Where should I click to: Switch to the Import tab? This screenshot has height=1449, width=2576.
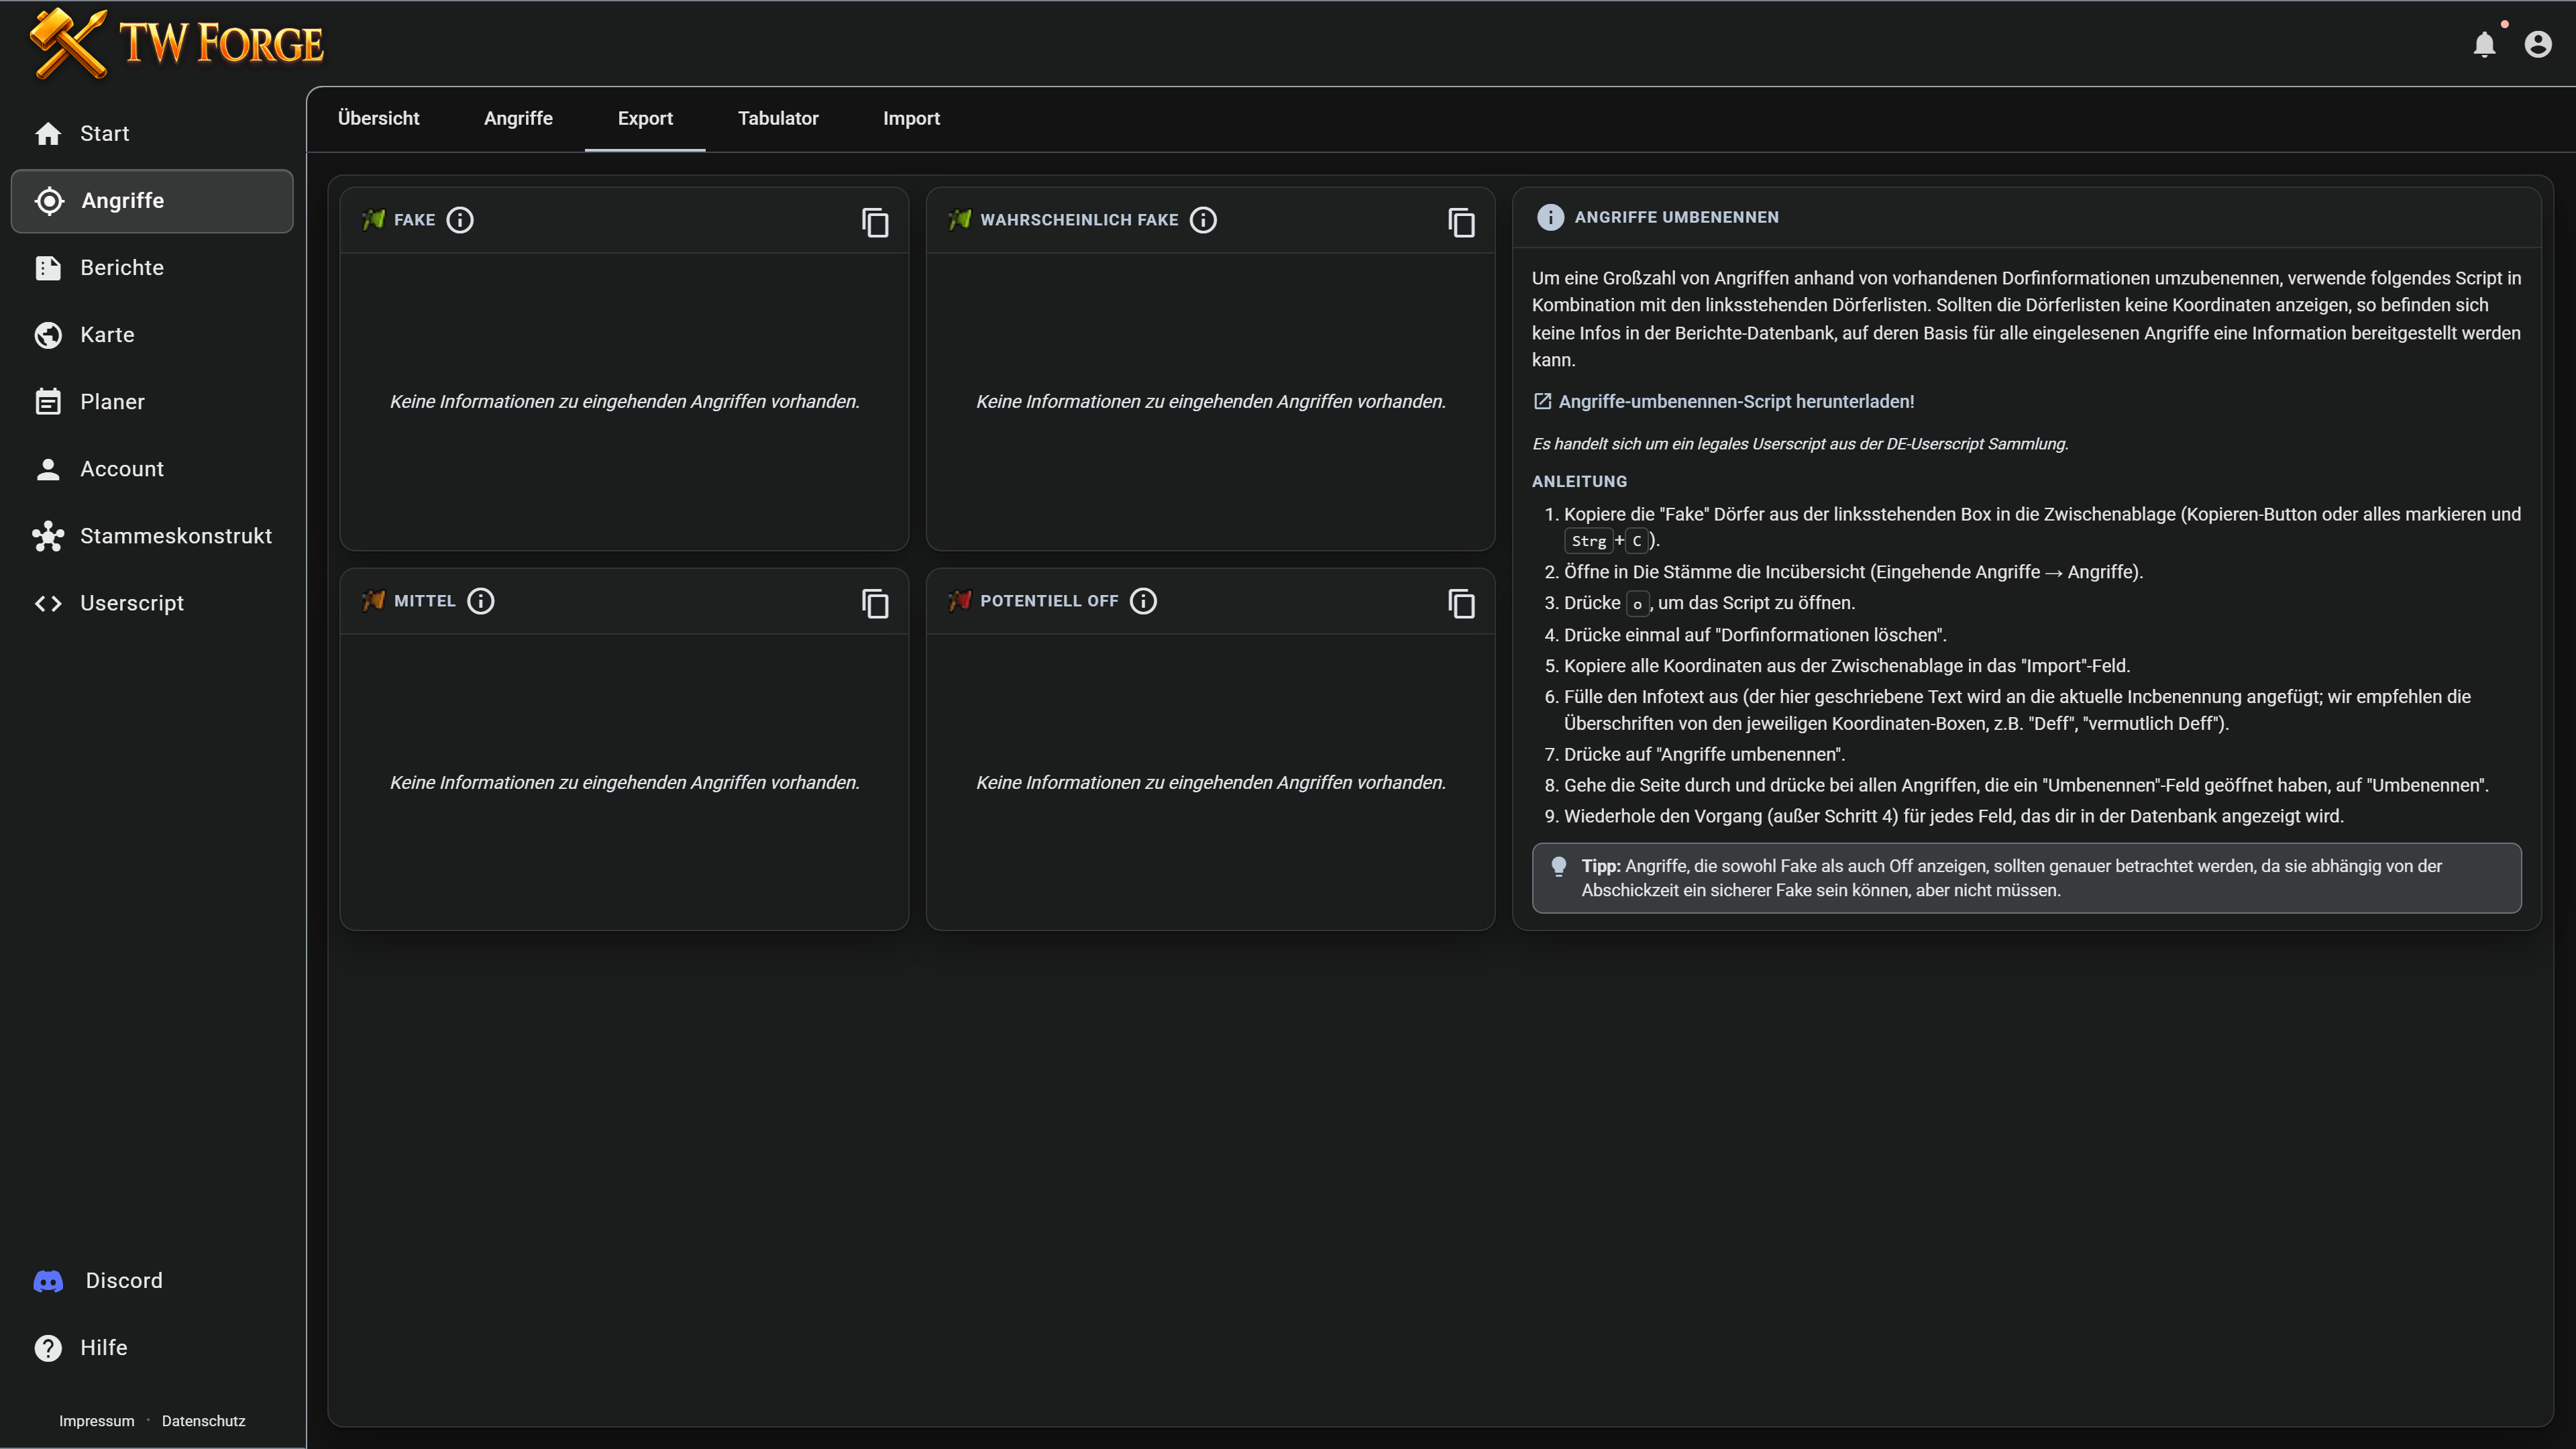point(911,118)
